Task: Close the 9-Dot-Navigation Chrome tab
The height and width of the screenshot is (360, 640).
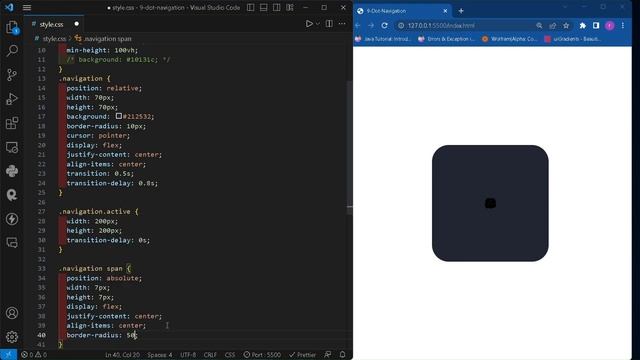Action: 445,11
